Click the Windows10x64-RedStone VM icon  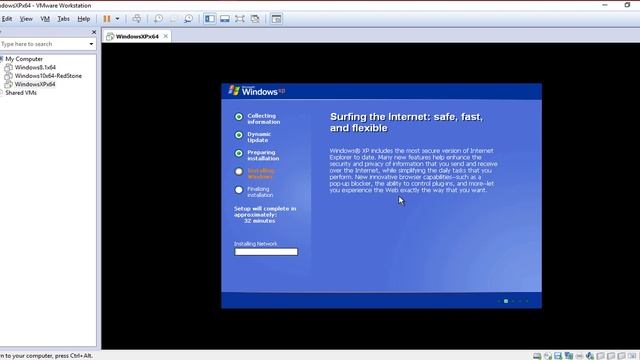8,76
